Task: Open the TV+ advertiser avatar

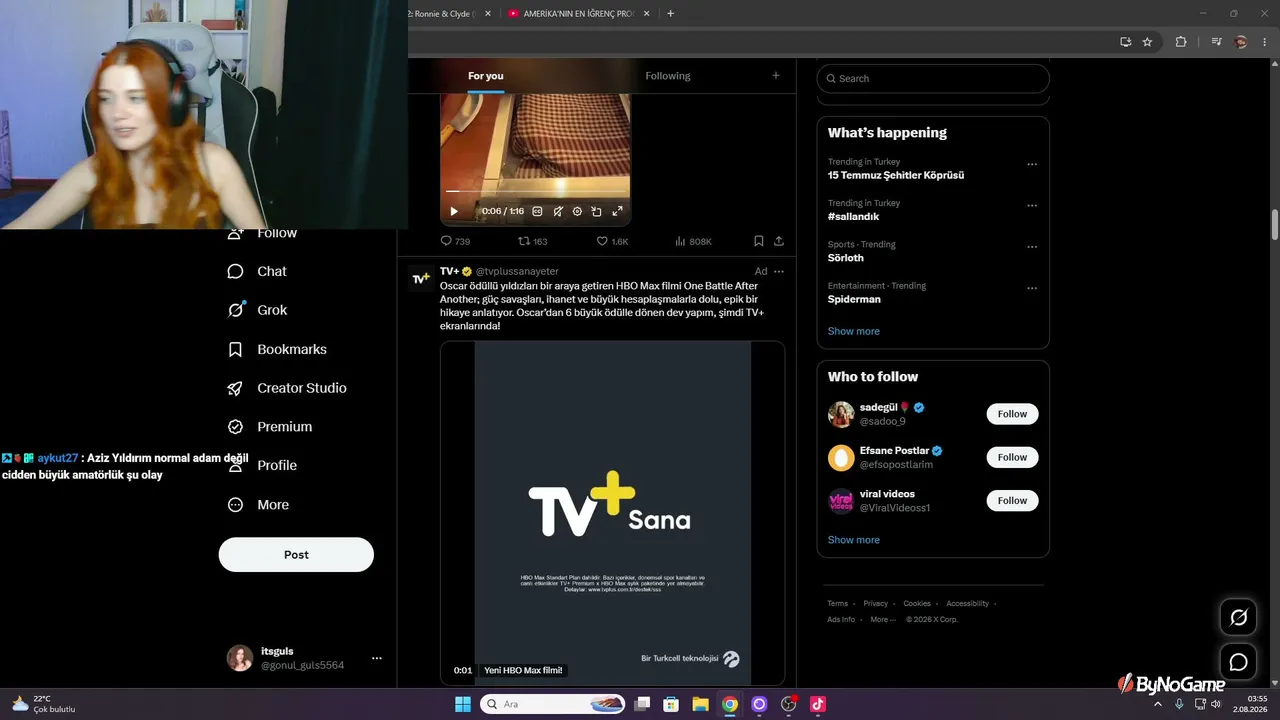Action: tap(420, 278)
